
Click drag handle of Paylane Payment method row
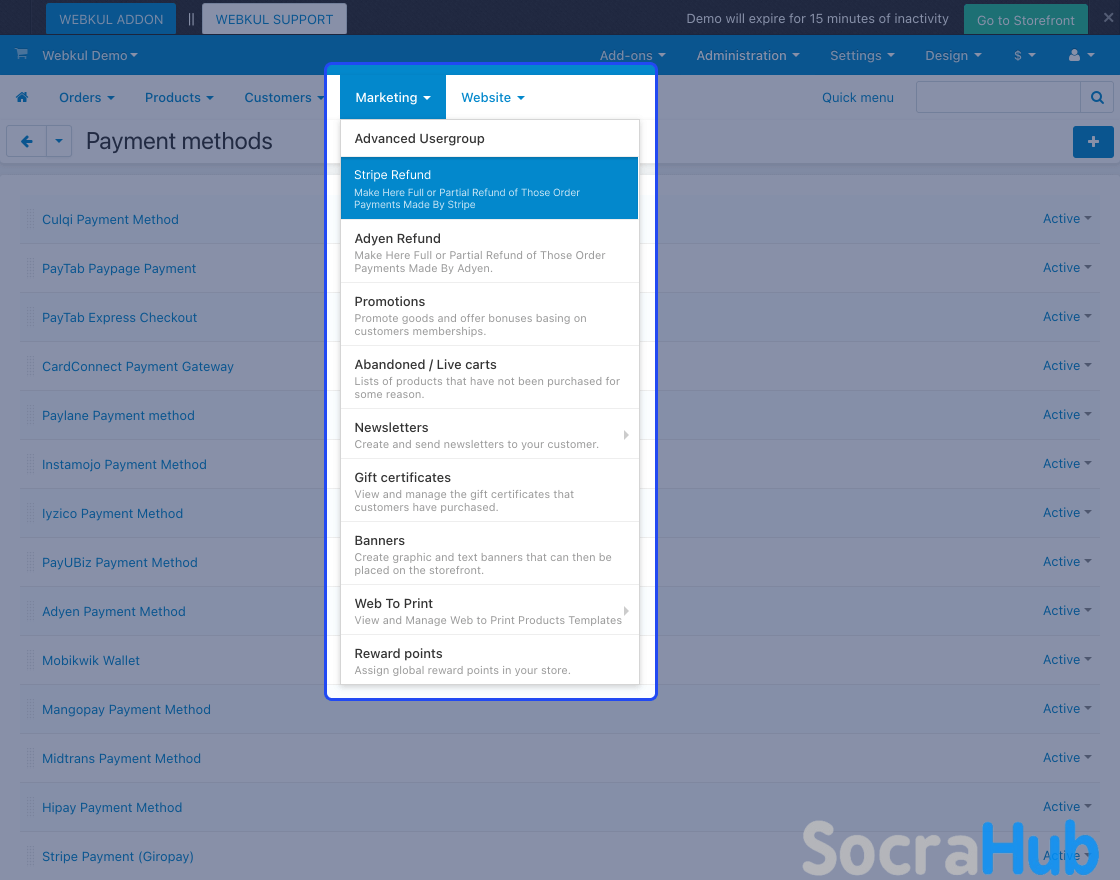(30, 415)
